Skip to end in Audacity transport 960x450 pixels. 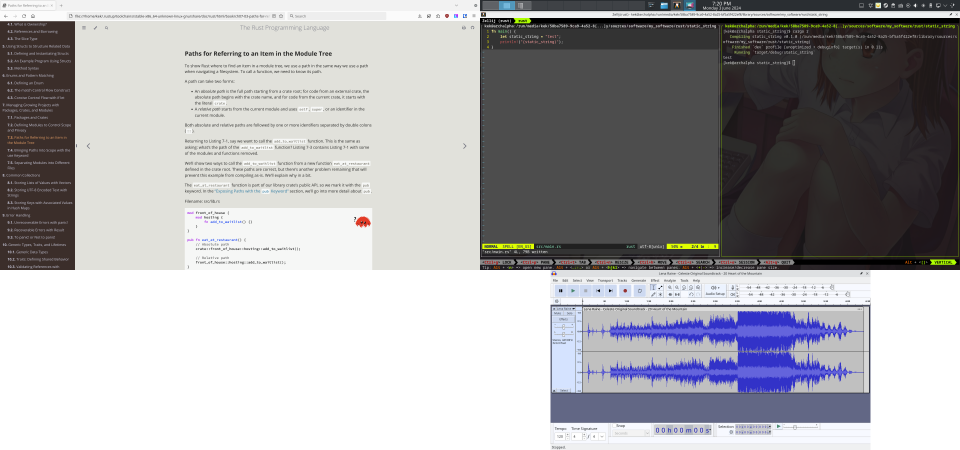pos(610,291)
